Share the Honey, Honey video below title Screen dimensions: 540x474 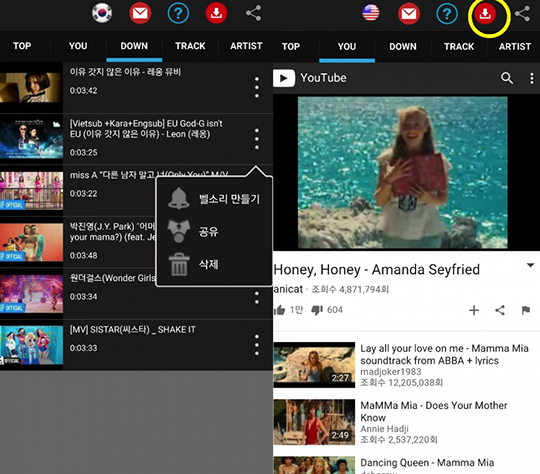(500, 310)
